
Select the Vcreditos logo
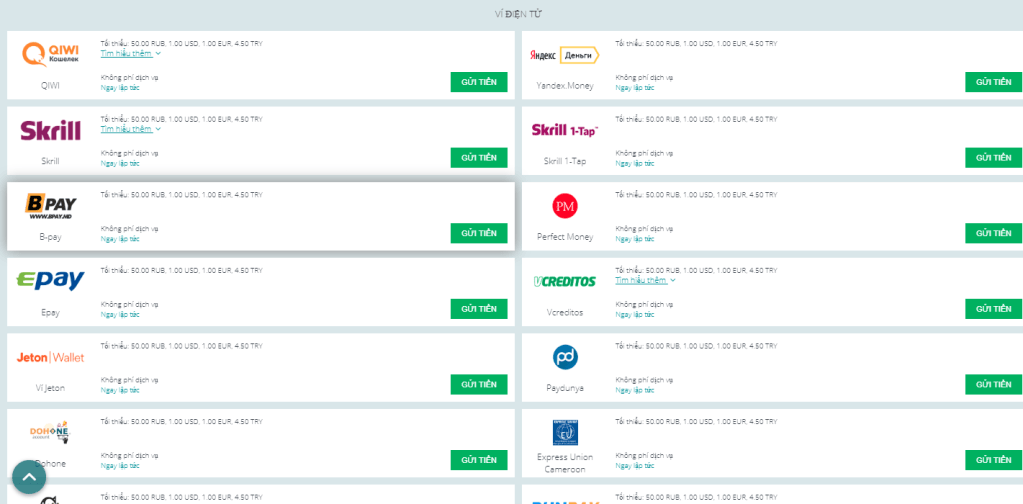(565, 281)
